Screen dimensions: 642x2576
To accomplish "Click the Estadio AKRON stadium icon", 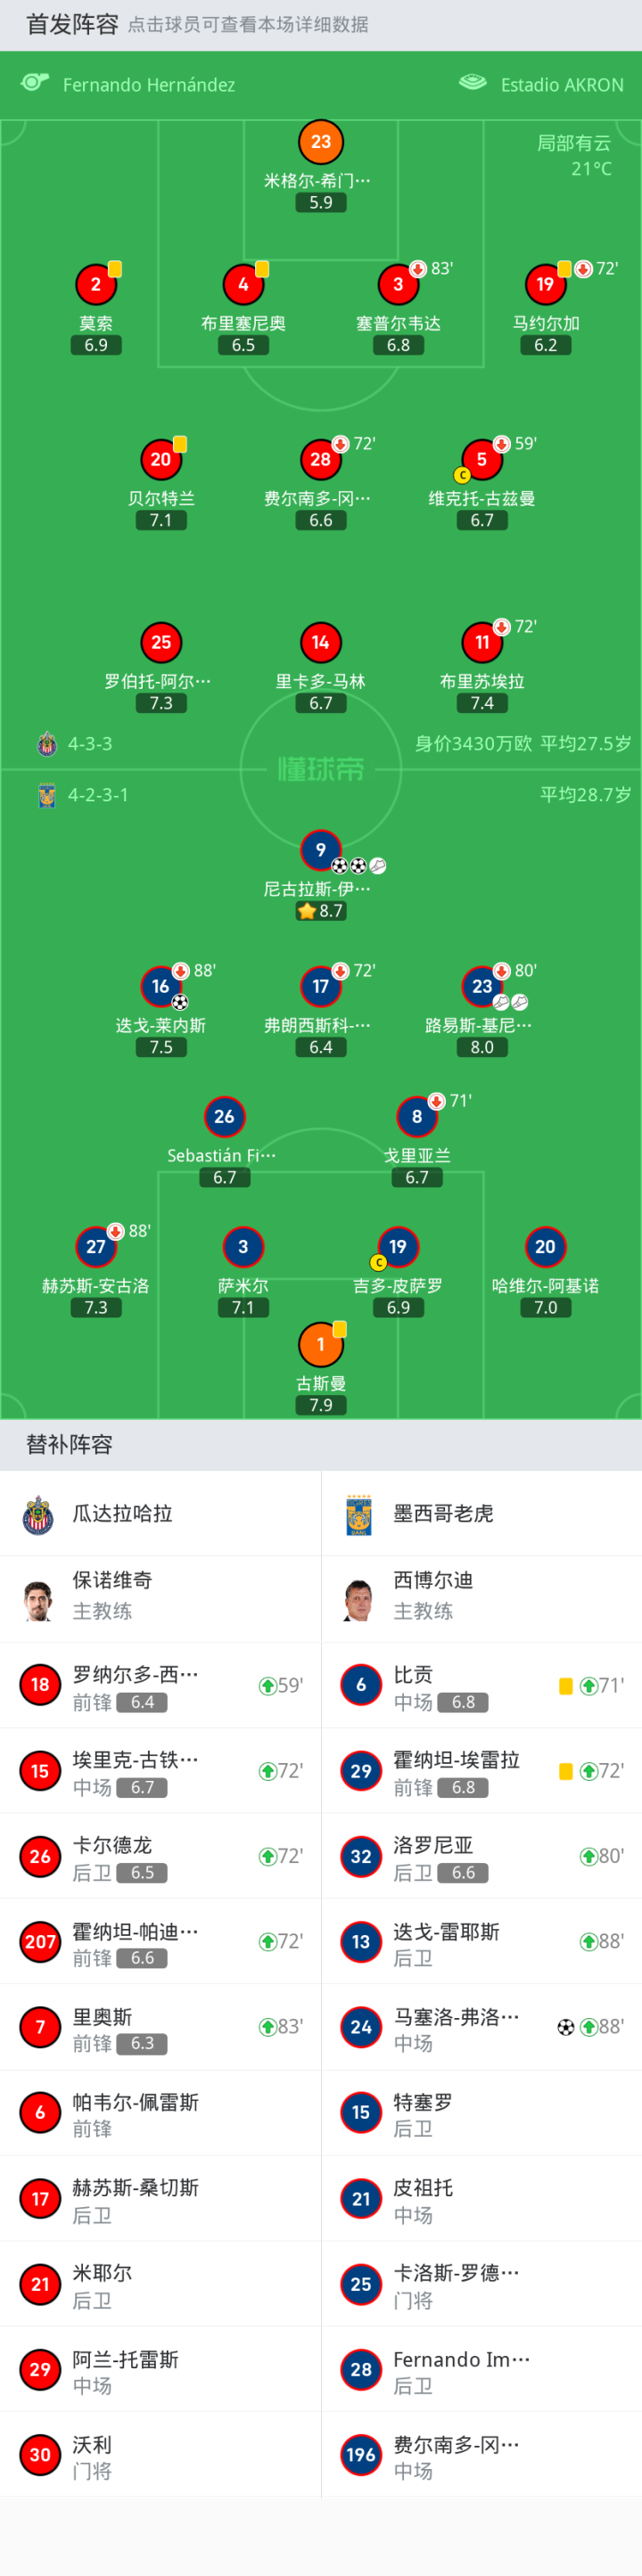I will point(472,82).
